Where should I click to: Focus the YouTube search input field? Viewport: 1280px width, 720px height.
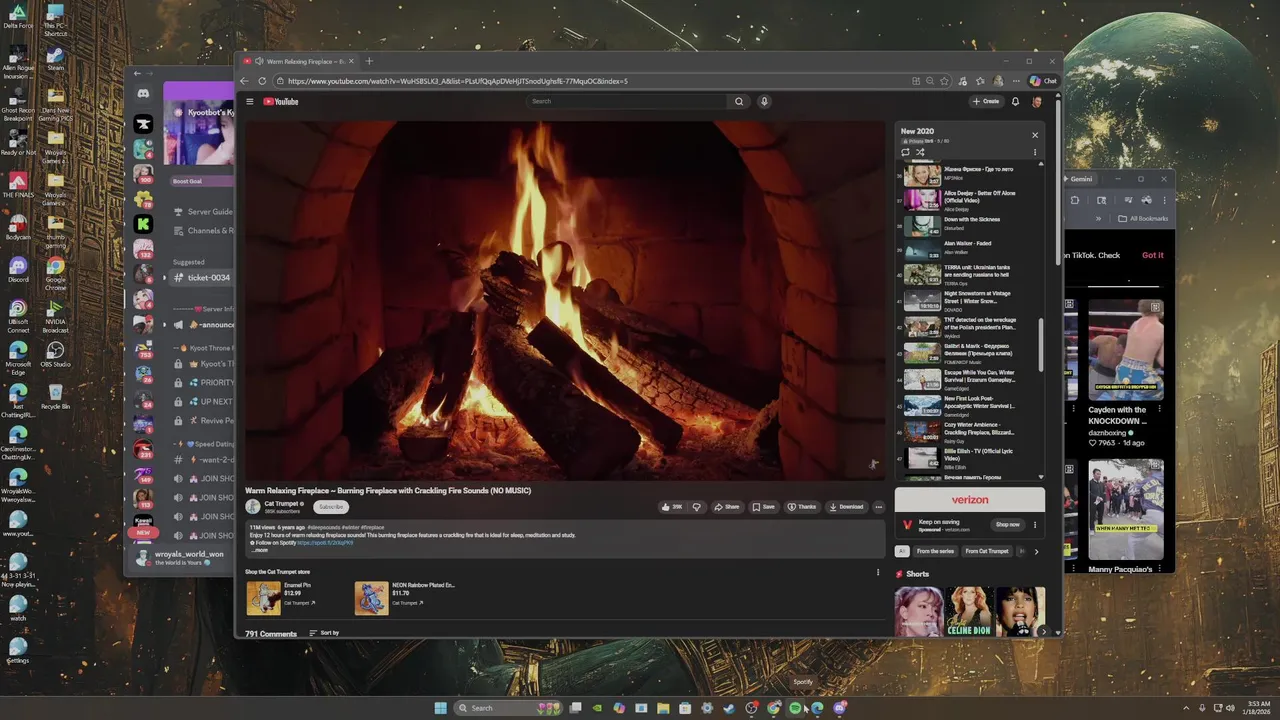628,101
